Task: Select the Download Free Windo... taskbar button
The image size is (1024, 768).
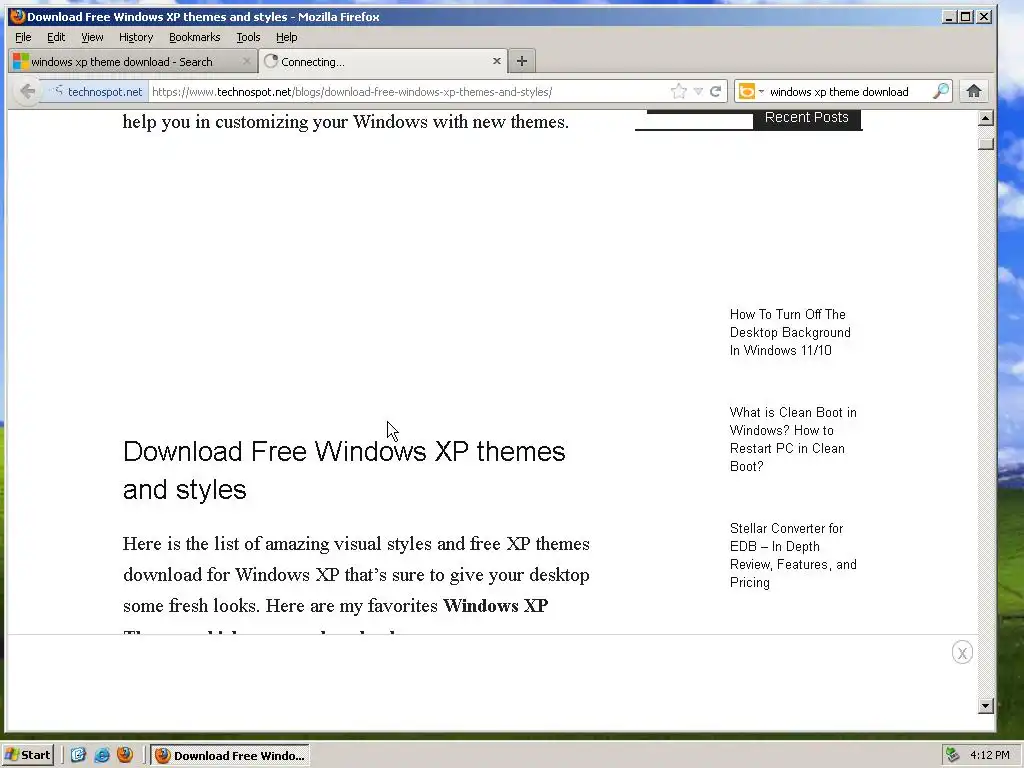Action: [230, 756]
